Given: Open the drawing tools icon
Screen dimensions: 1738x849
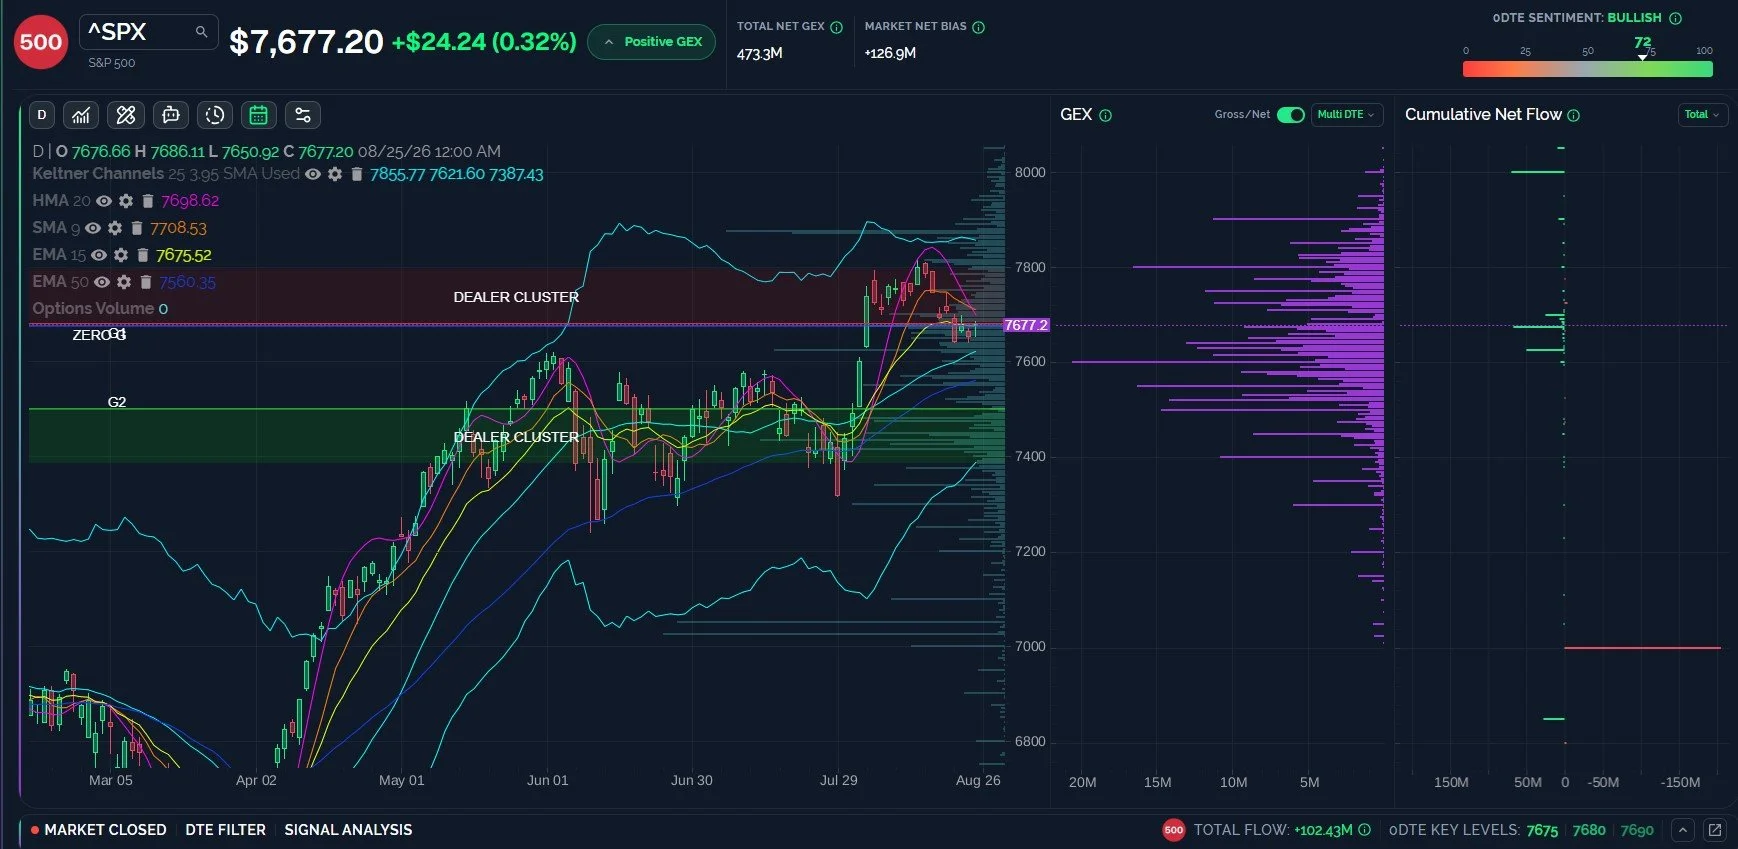Looking at the screenshot, I should (126, 115).
